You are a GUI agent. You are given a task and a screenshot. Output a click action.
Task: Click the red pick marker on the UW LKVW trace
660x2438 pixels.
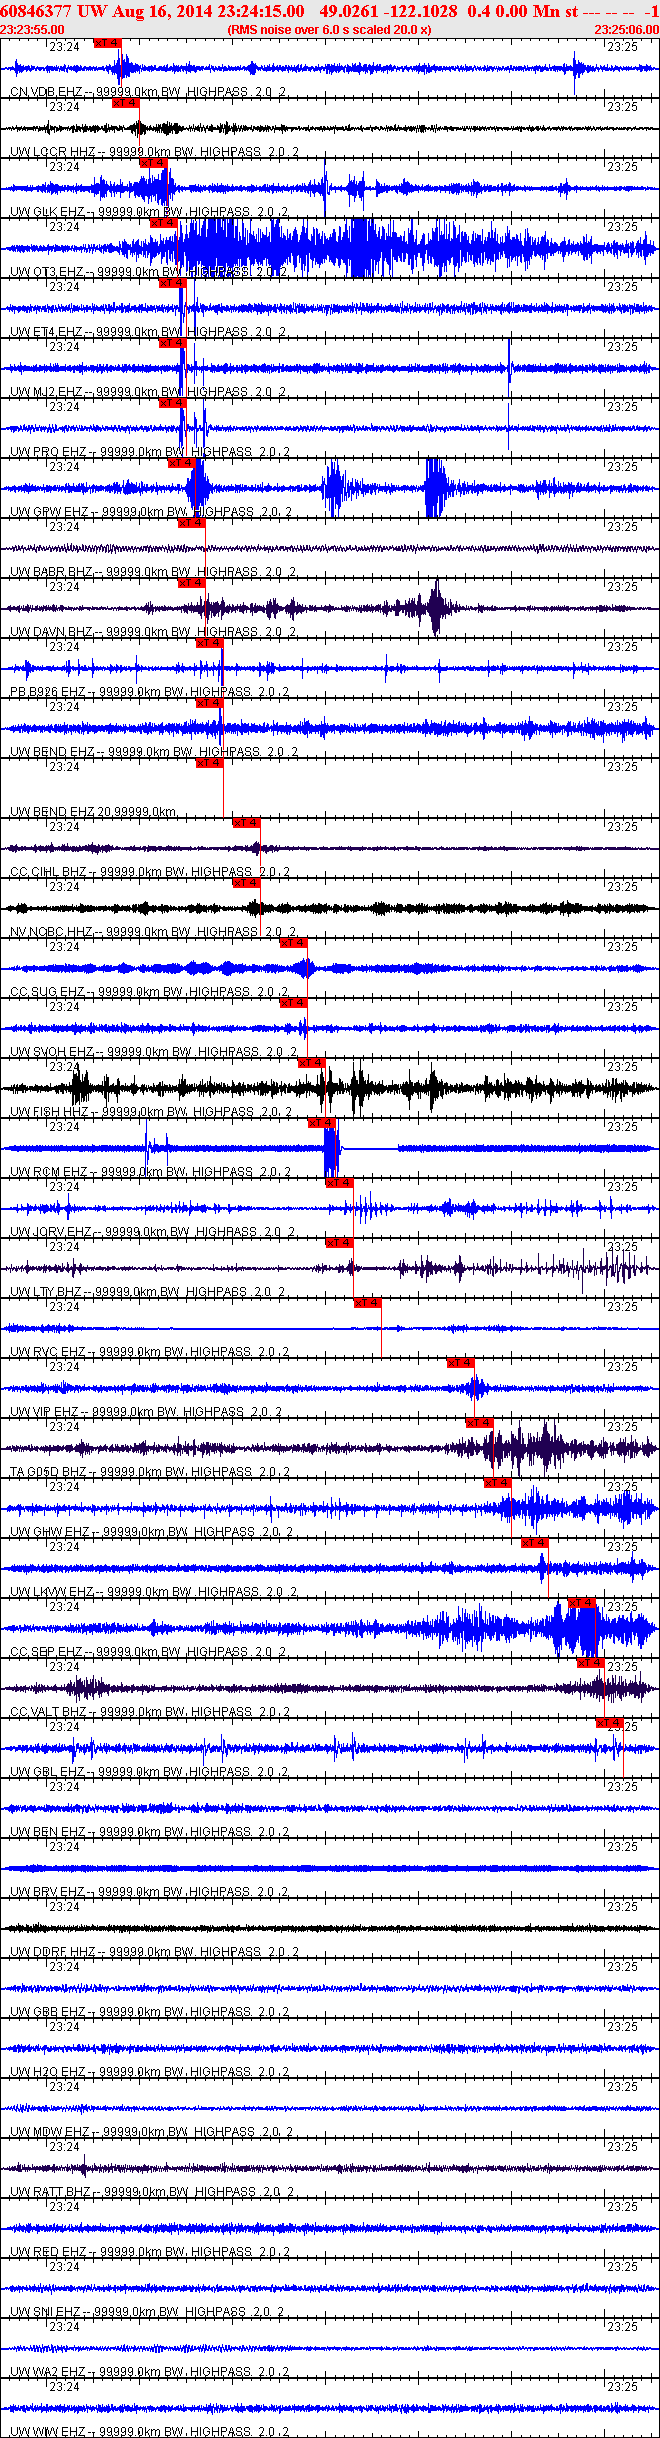[x=535, y=1543]
